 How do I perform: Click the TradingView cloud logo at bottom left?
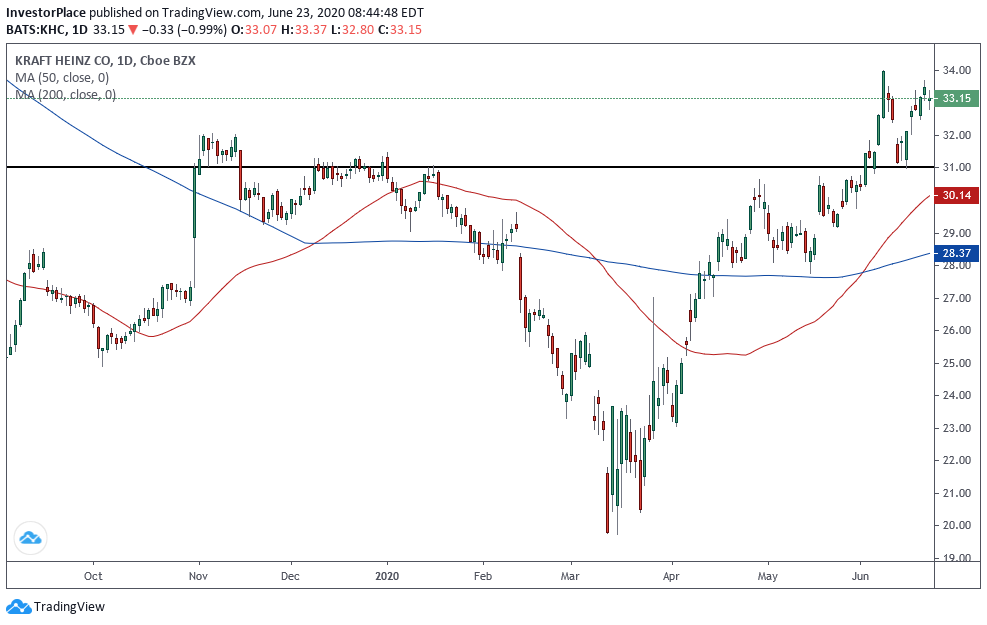[18, 607]
